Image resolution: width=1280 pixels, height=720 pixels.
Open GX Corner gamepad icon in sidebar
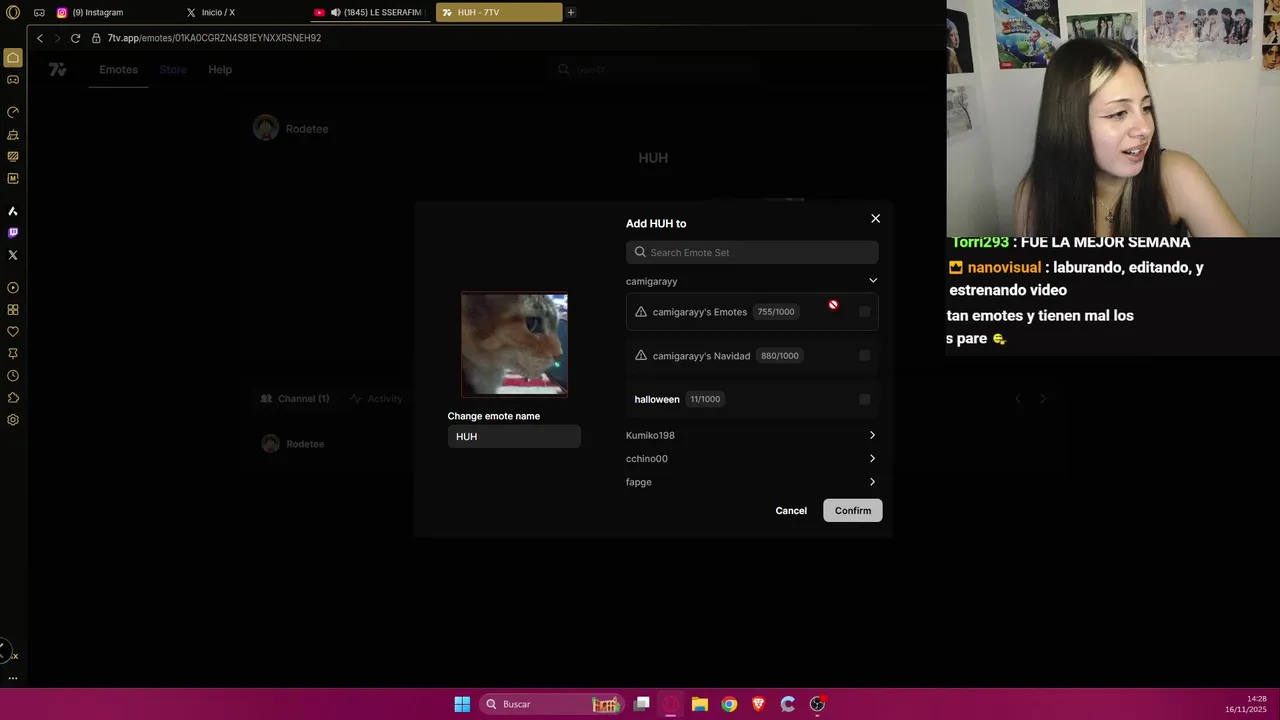coord(13,80)
